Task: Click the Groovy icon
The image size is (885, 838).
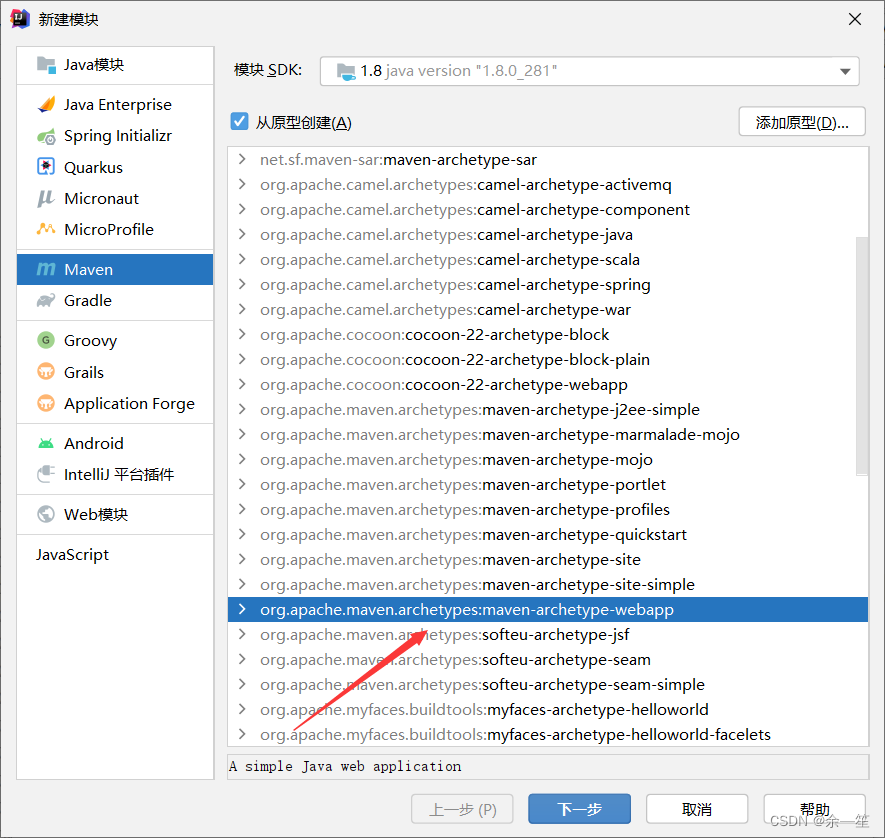Action: (46, 340)
